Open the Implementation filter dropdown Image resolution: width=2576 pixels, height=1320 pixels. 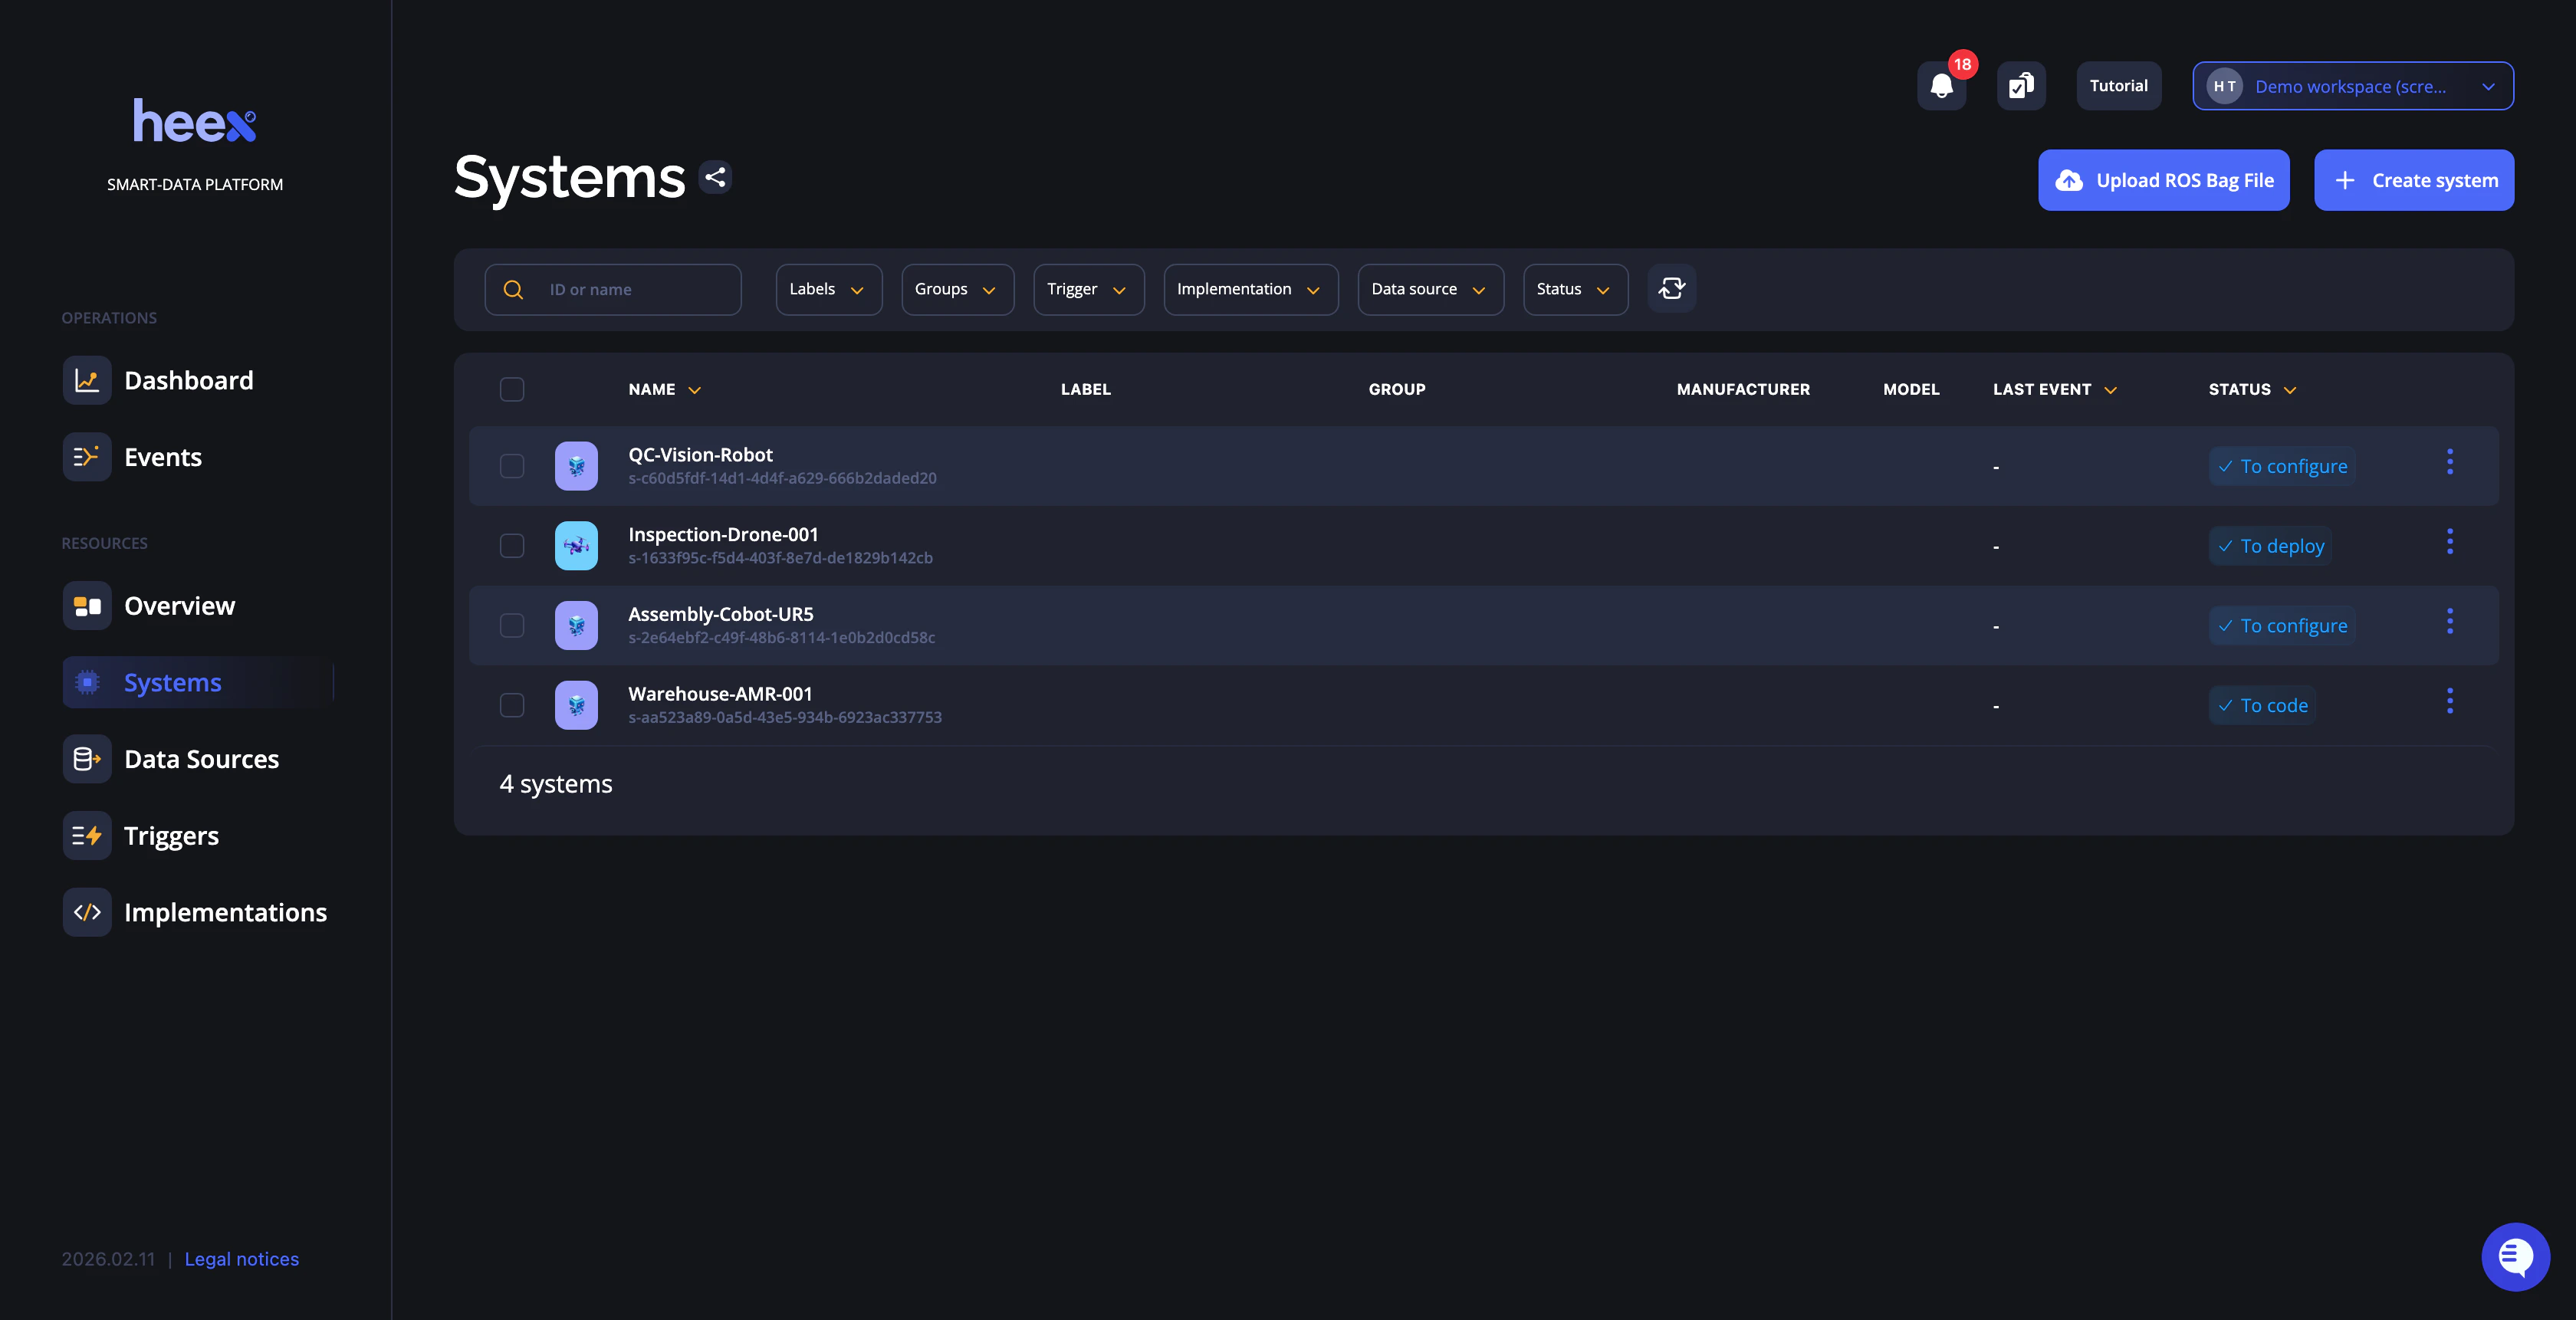pos(1250,290)
